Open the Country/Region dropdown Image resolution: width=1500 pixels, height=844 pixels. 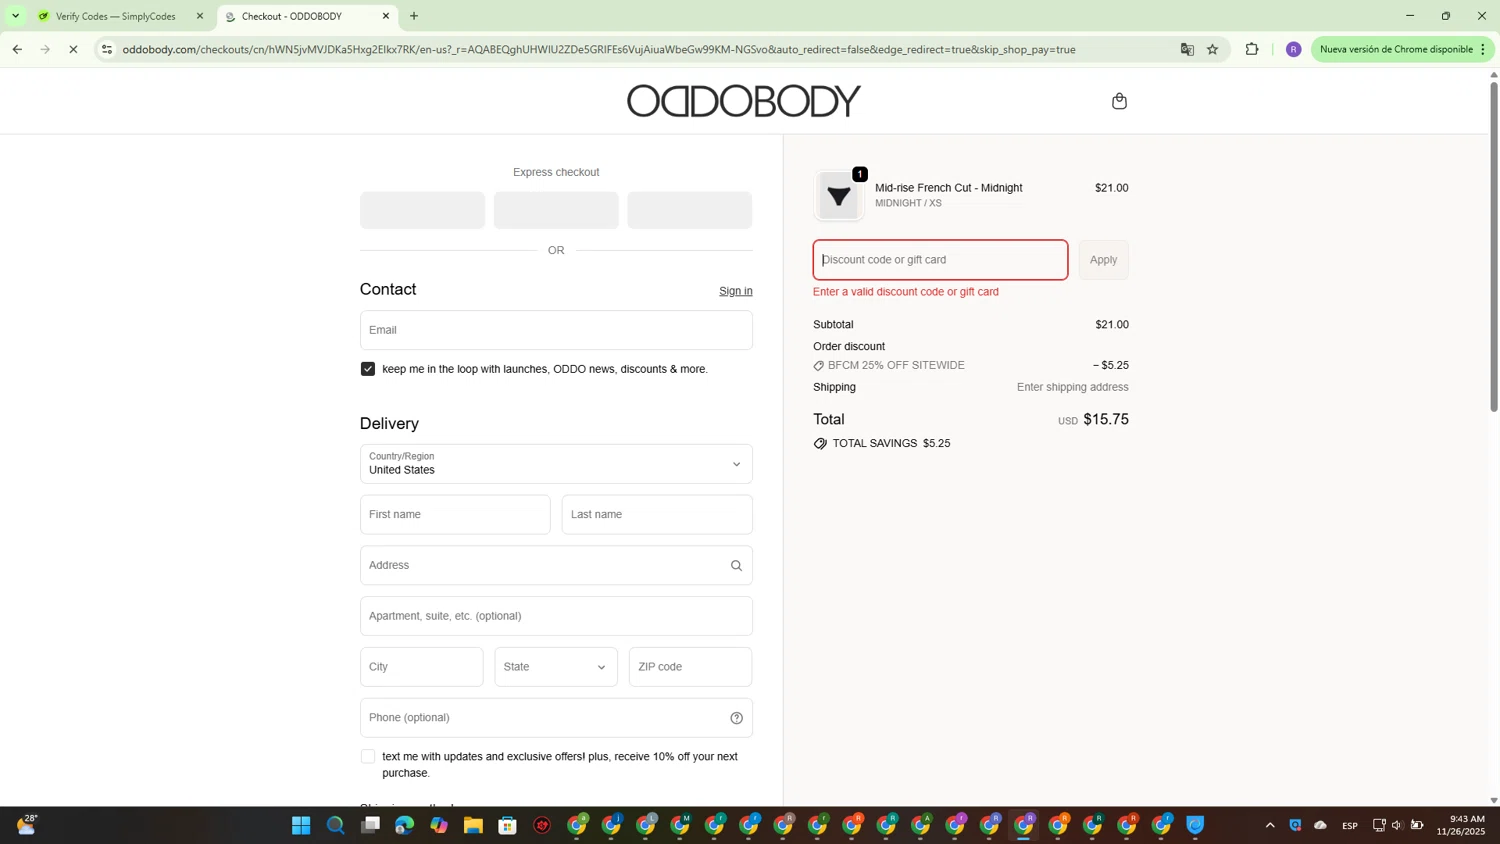556,464
